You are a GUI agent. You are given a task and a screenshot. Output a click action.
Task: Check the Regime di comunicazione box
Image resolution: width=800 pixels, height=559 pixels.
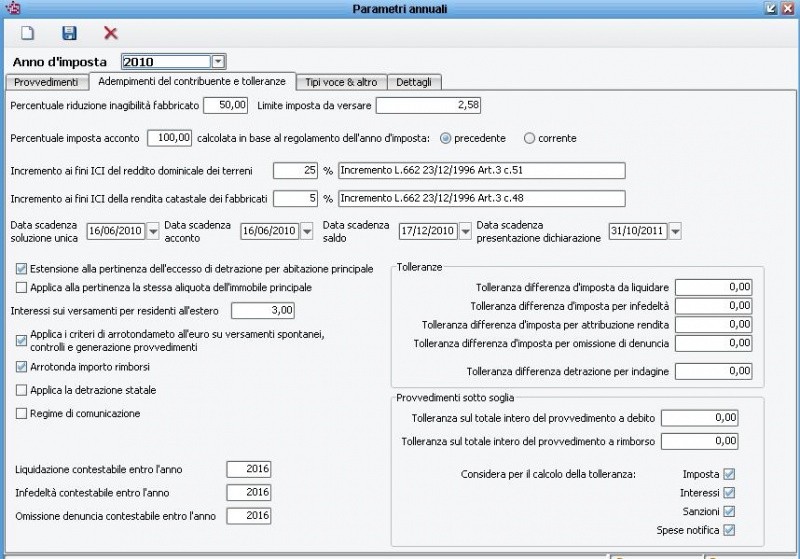click(x=21, y=413)
